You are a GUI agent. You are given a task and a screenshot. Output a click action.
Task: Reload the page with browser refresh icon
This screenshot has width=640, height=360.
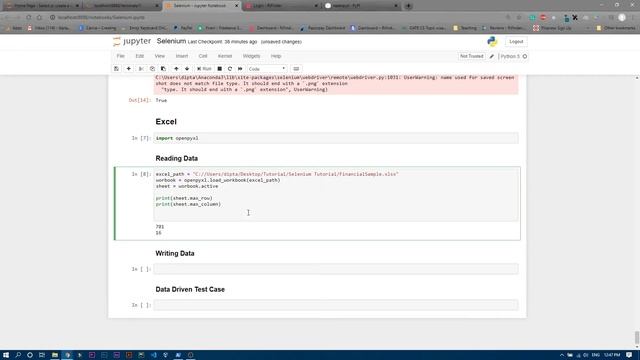[x=29, y=18]
